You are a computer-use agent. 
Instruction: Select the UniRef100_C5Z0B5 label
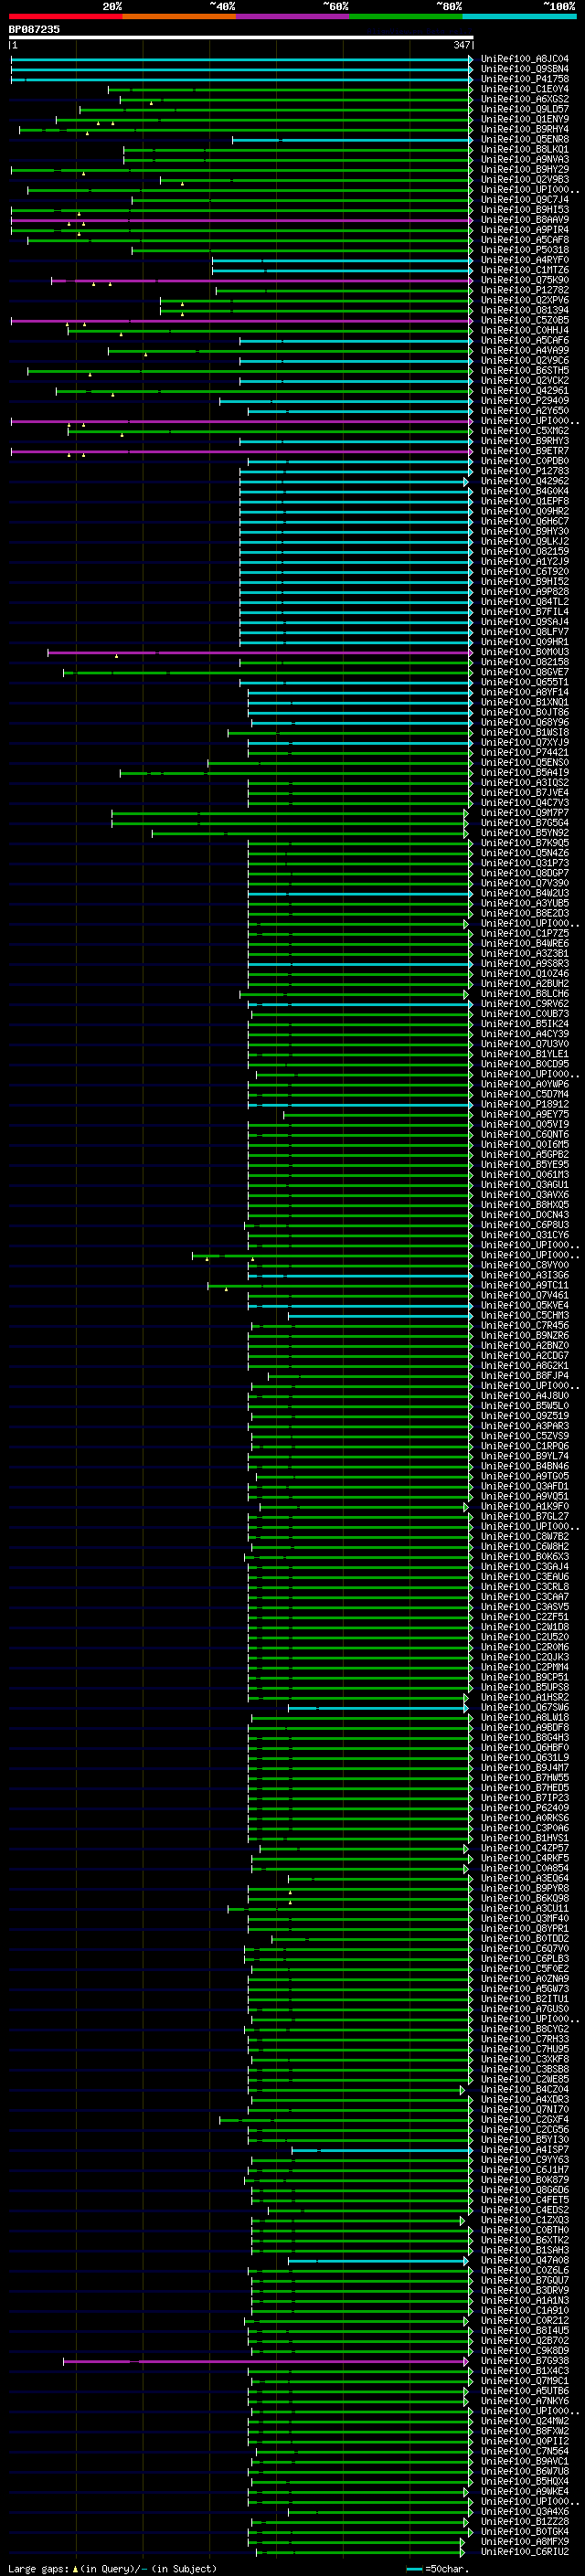pyautogui.click(x=525, y=320)
